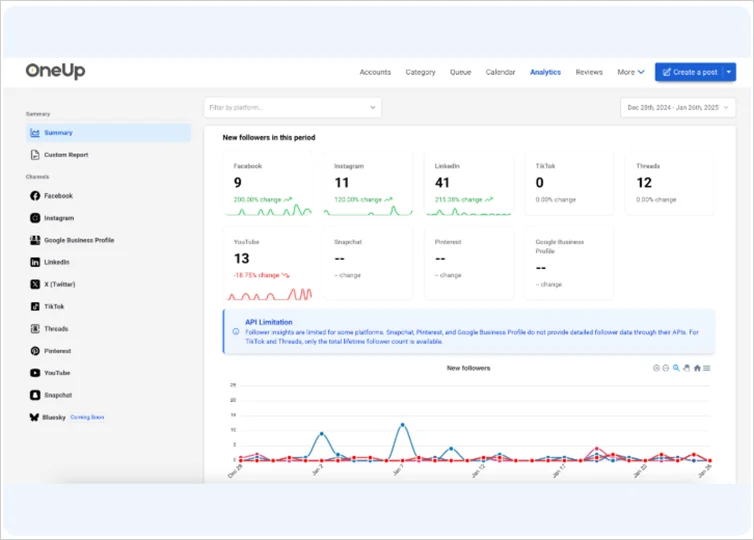Click the LinkedIn icon in sidebar
This screenshot has width=754, height=540.
point(35,262)
